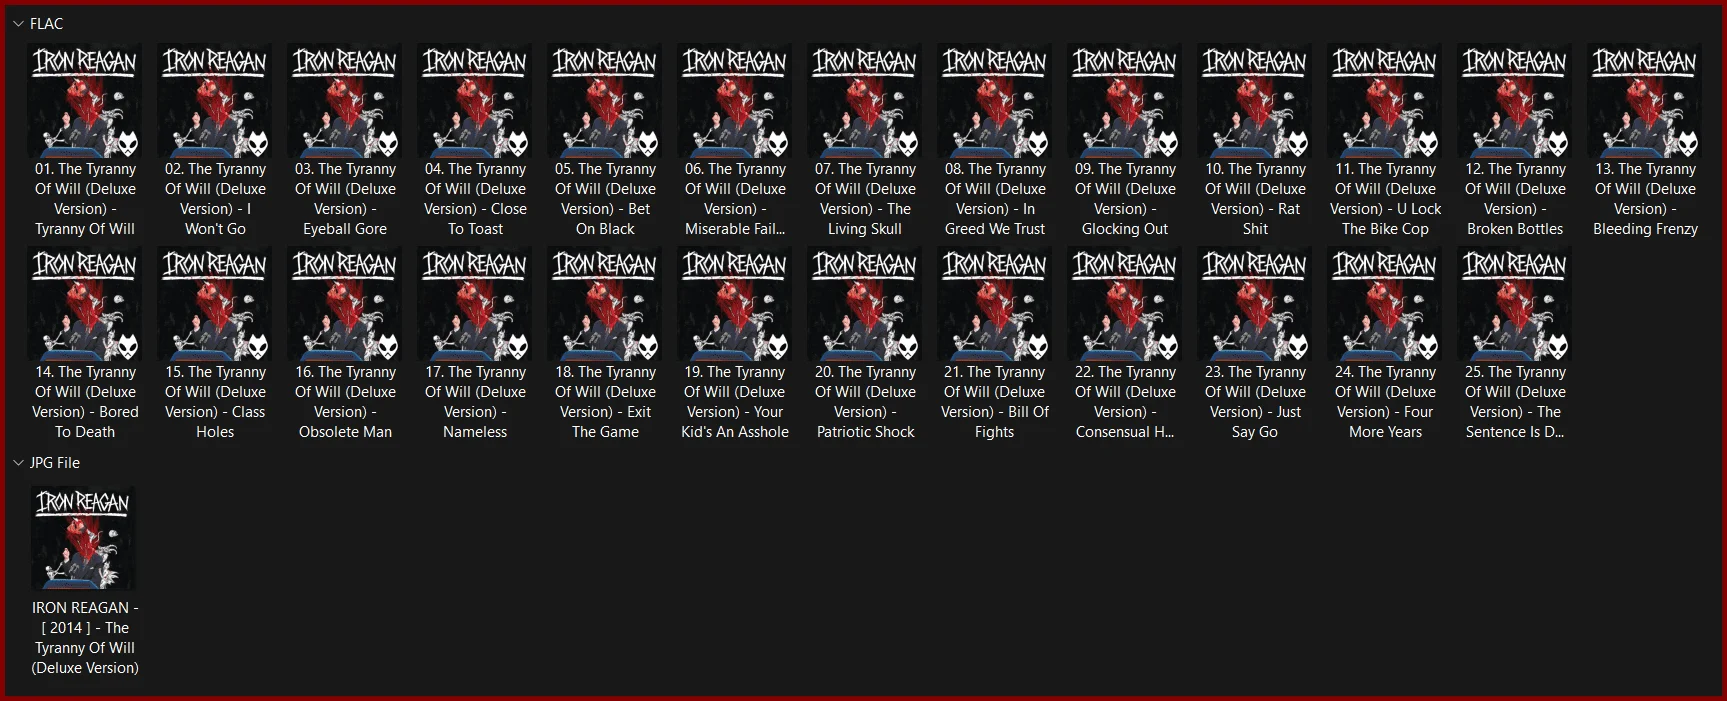Select track 19 Your Kid's An Asshole icon

735,303
